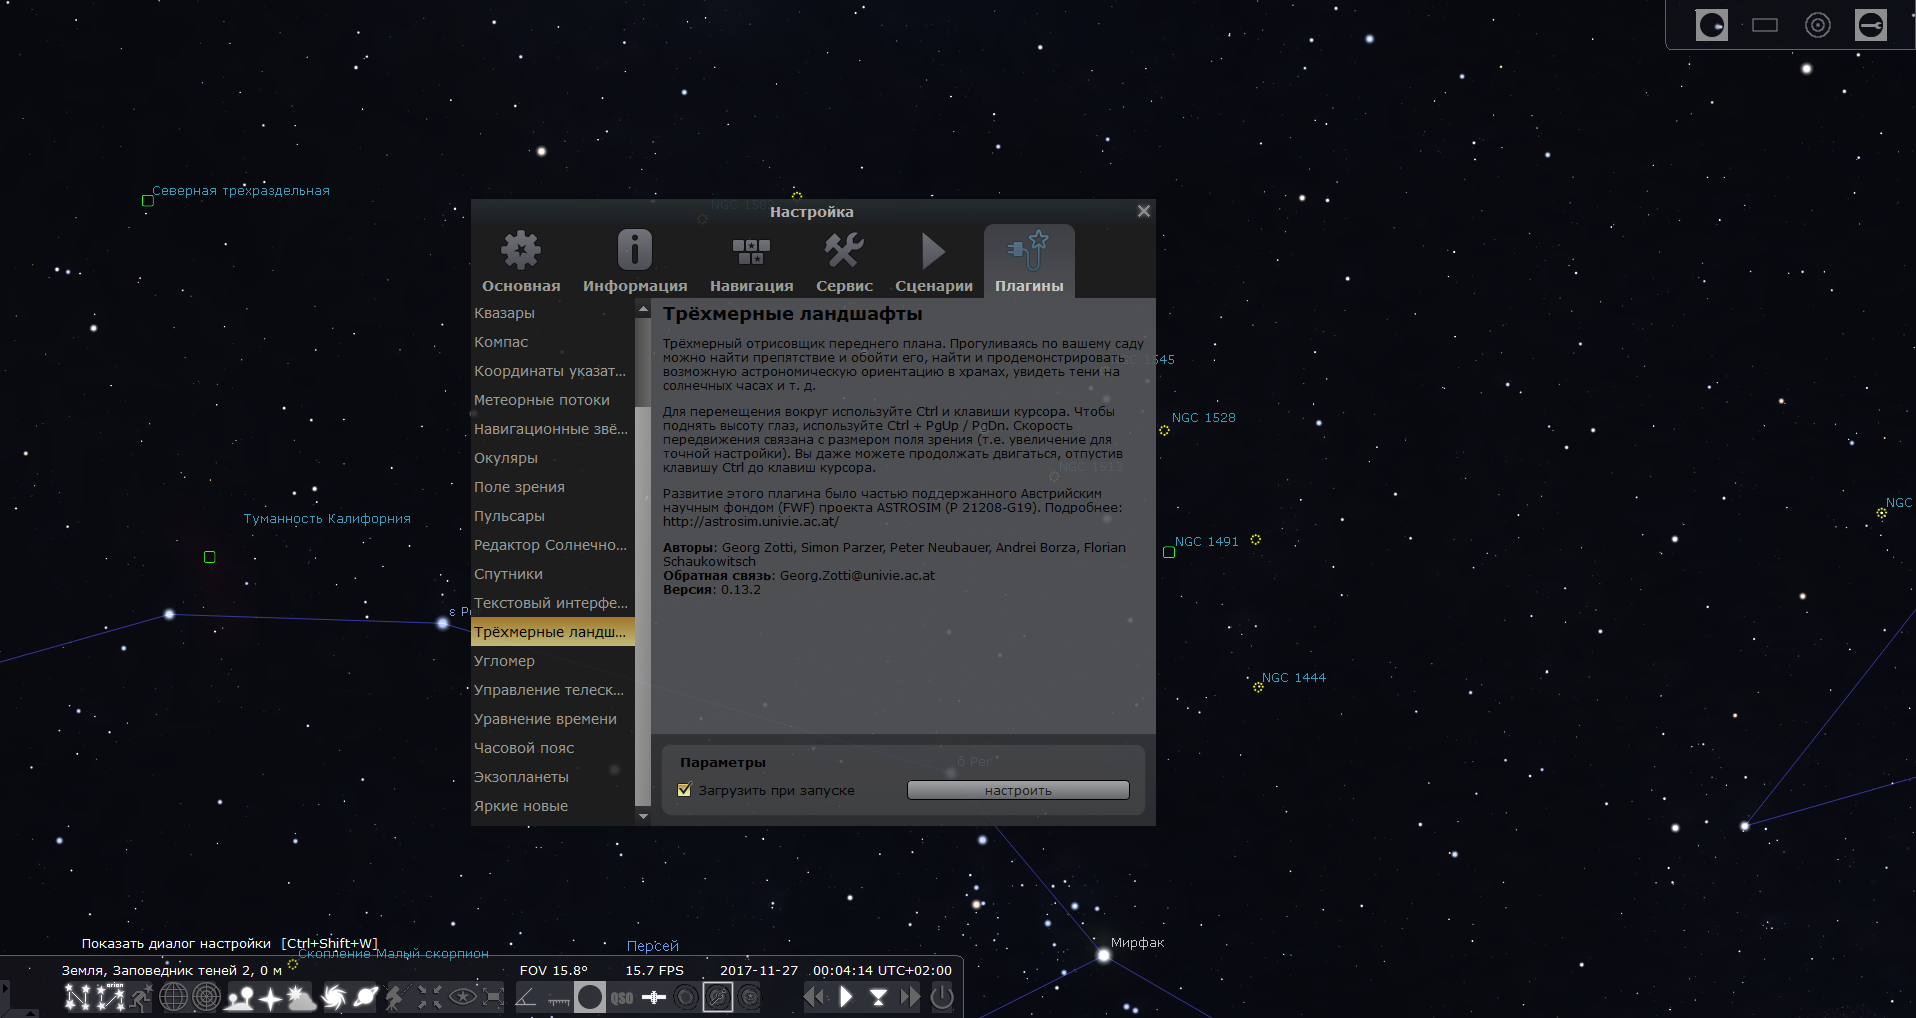
Task: Toggle the equatorial grid icon
Action: pos(174,997)
